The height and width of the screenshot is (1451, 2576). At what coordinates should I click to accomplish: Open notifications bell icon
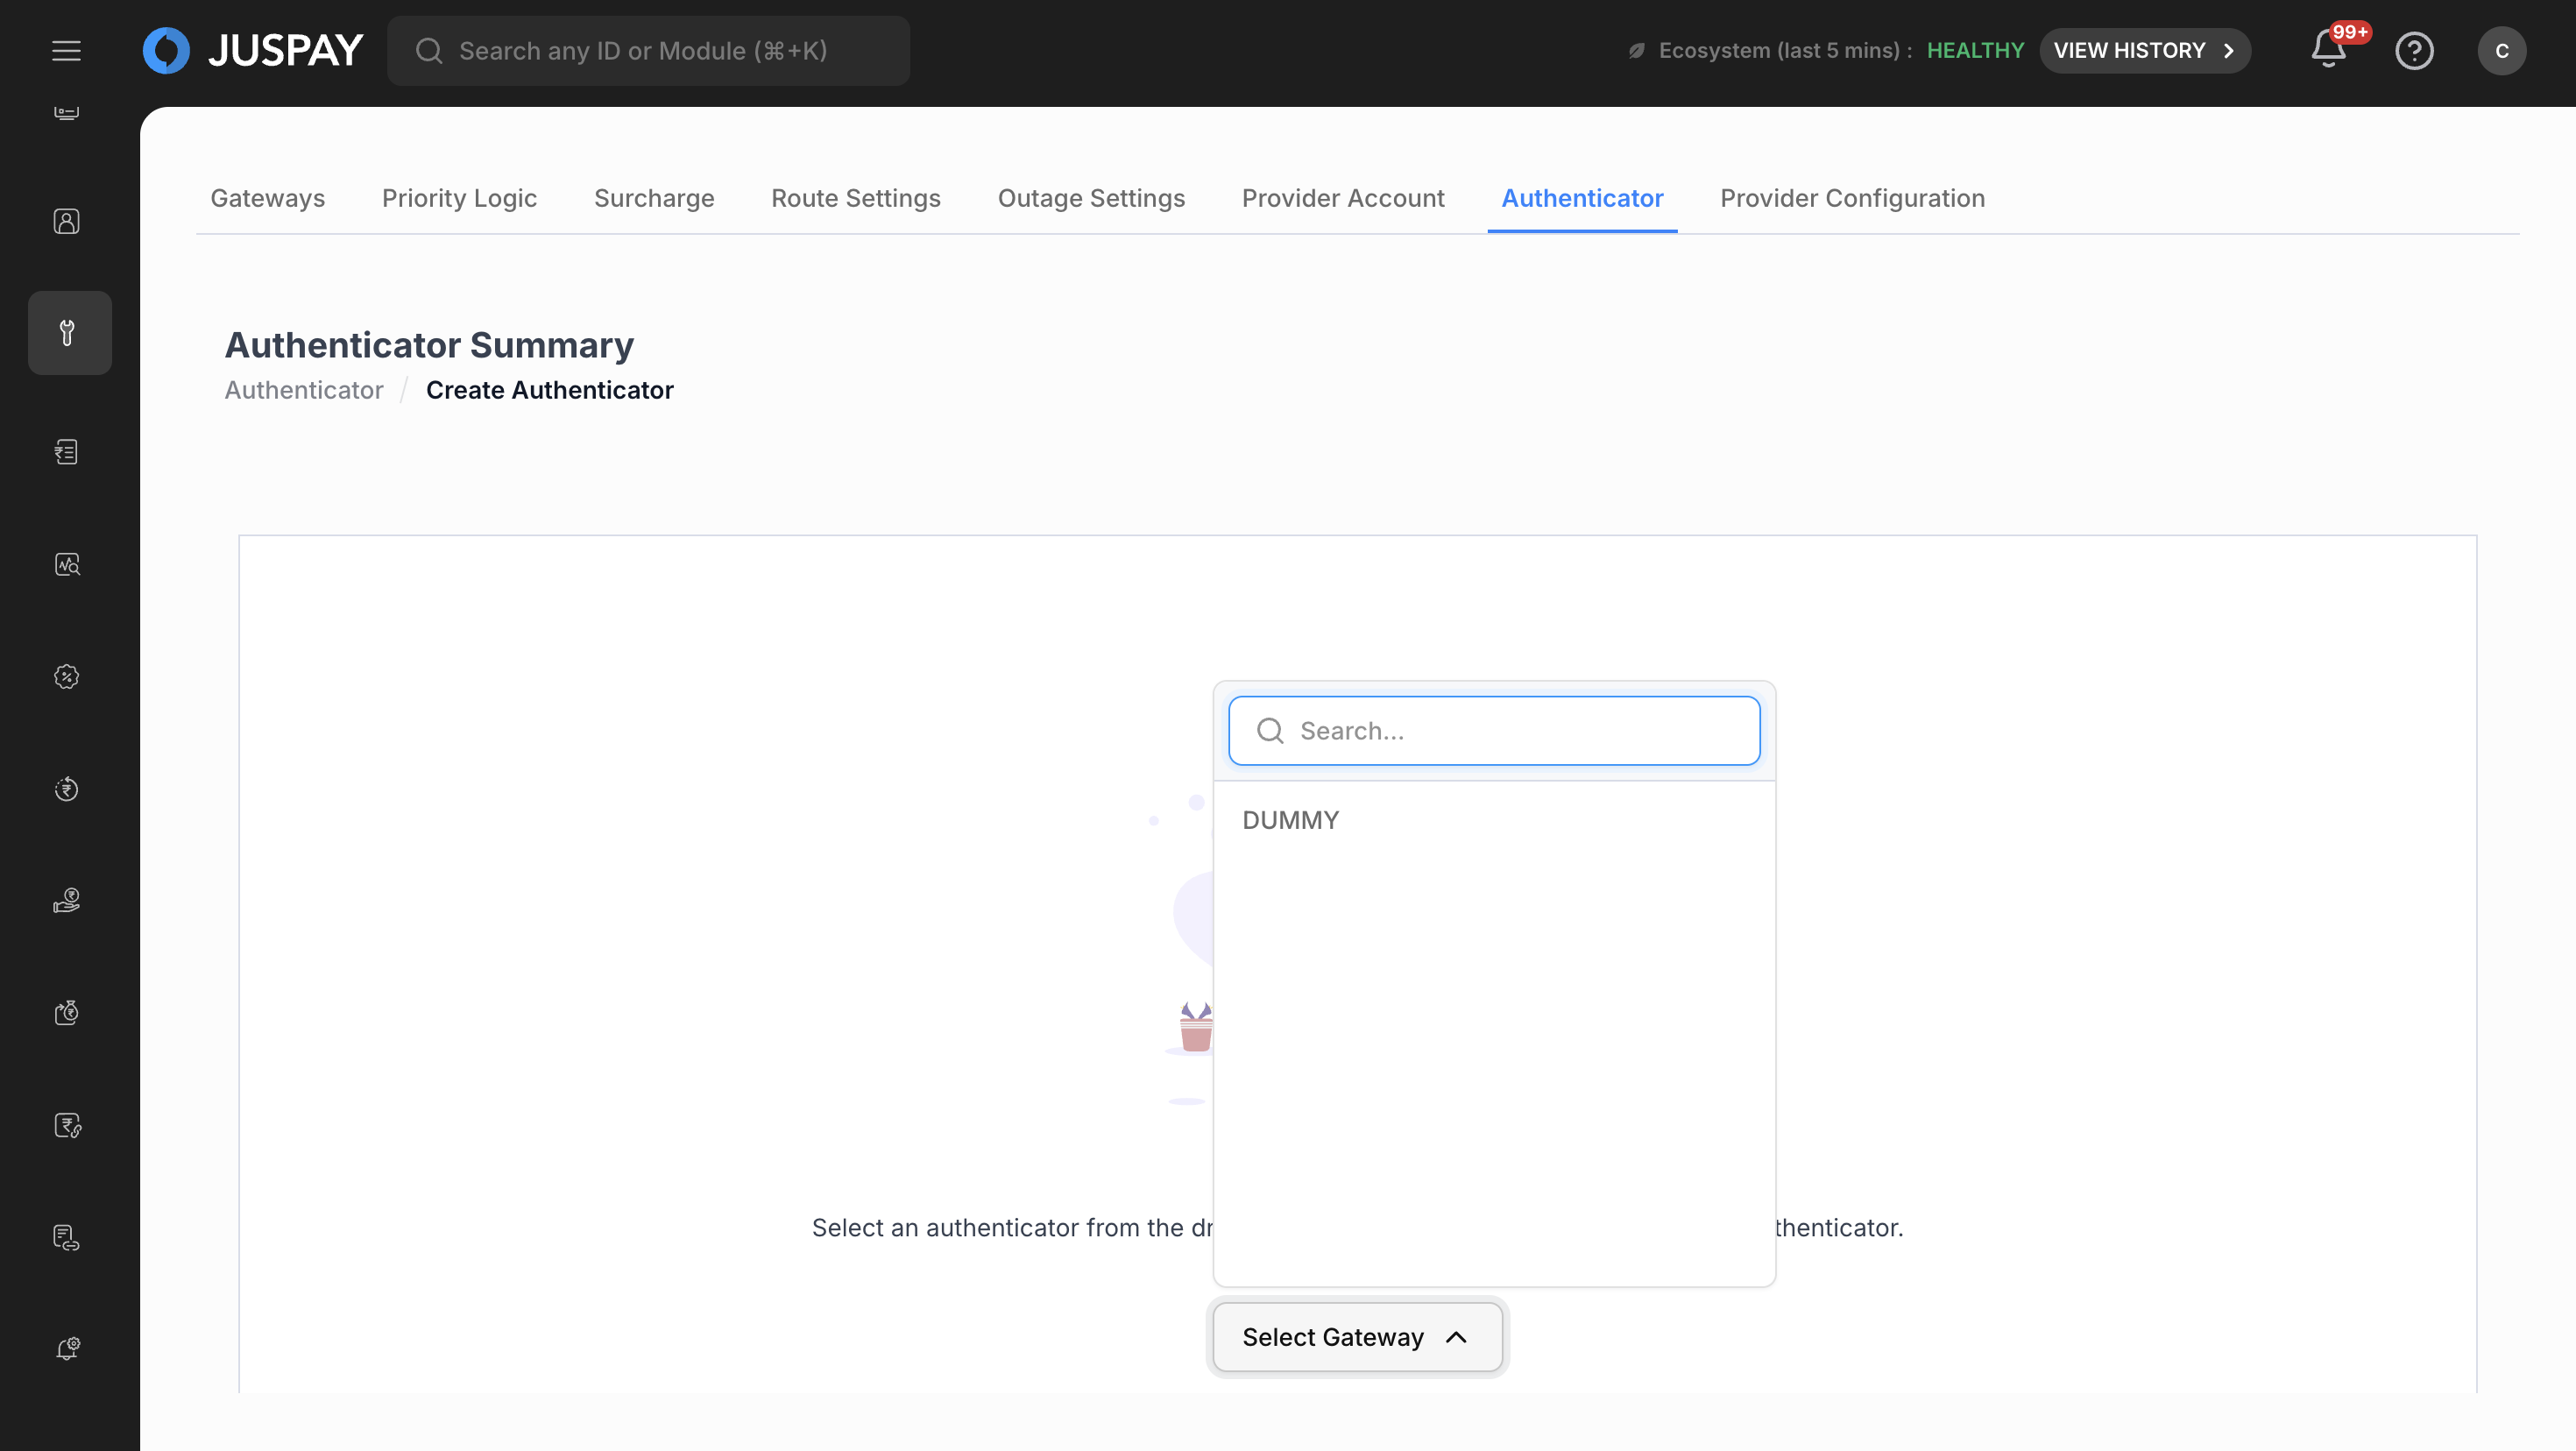pos(2328,50)
